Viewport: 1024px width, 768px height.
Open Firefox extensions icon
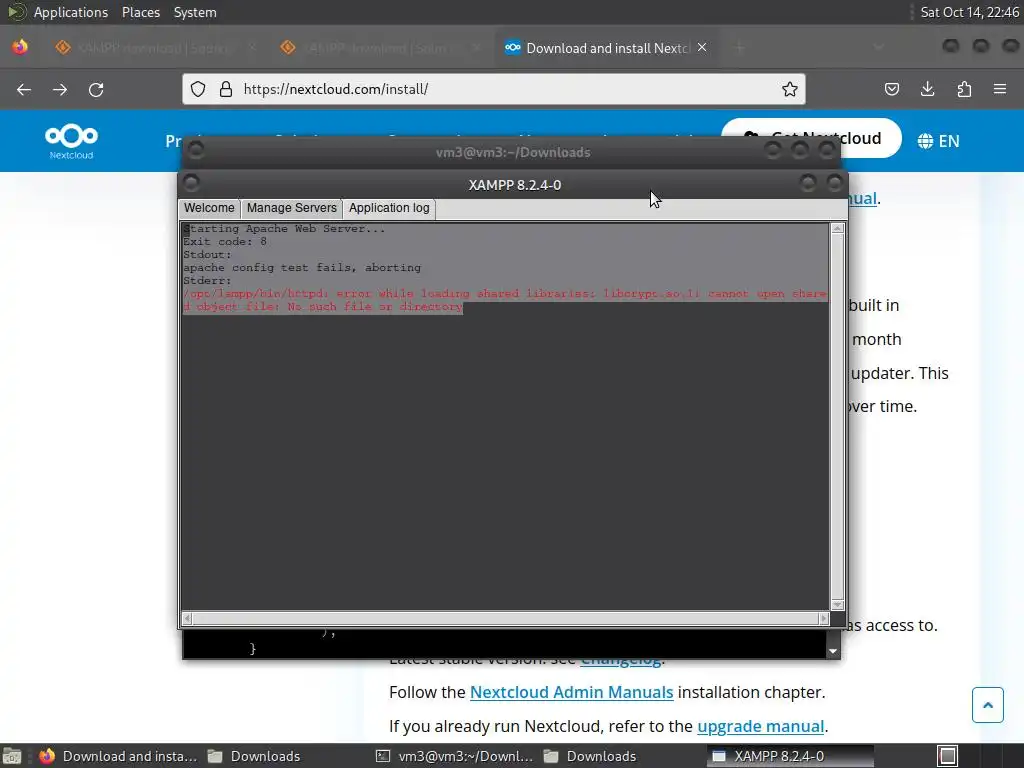tap(964, 89)
